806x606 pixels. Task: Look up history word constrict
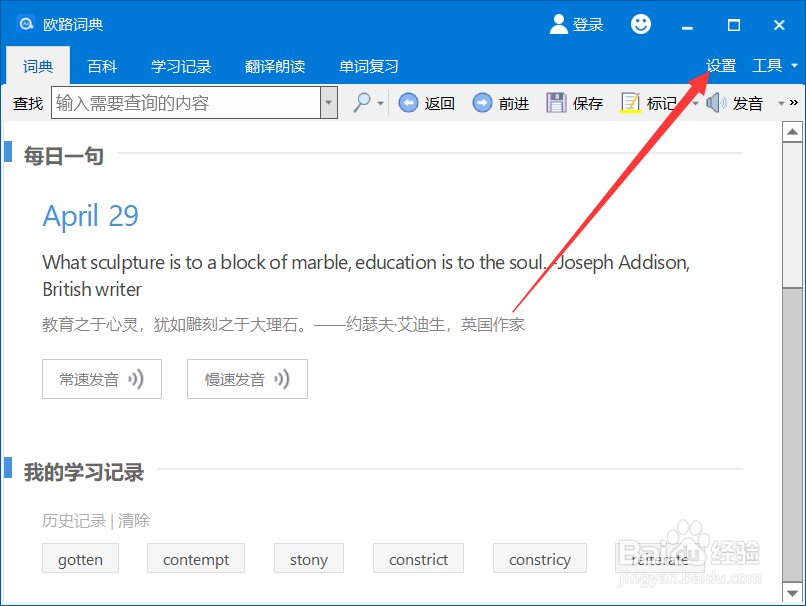coord(418,559)
